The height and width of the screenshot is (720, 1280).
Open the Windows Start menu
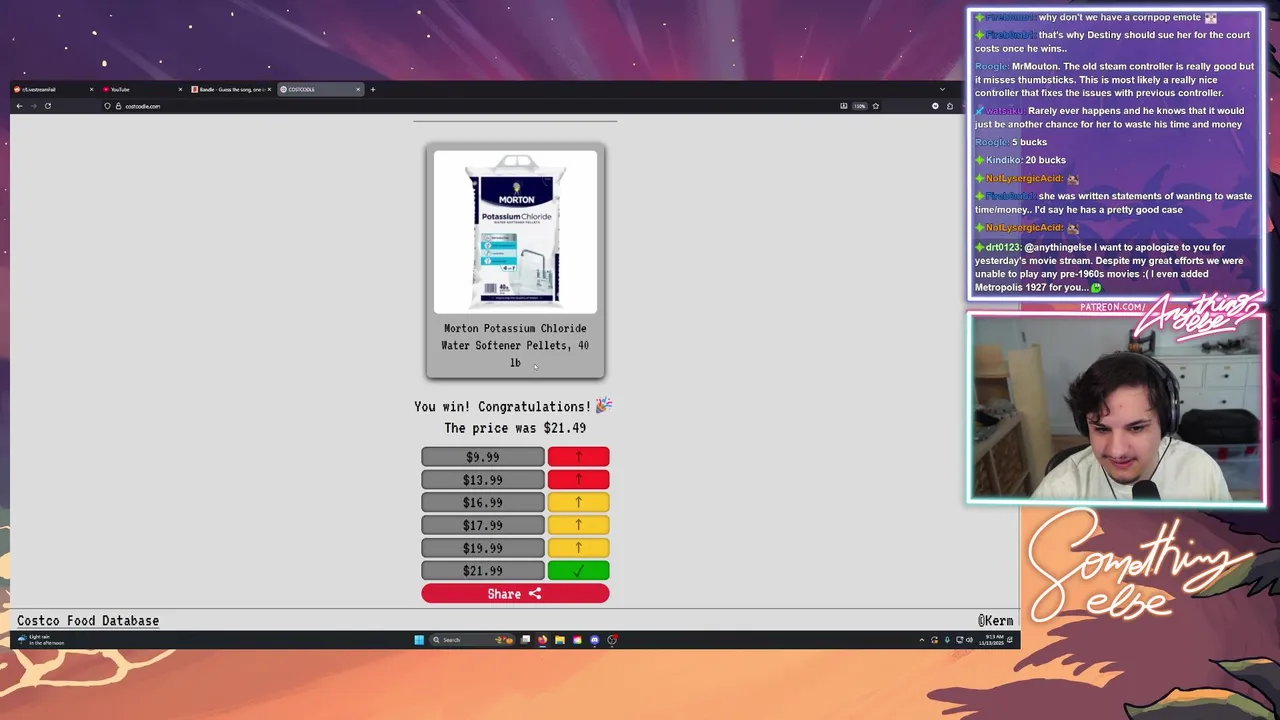tap(419, 640)
